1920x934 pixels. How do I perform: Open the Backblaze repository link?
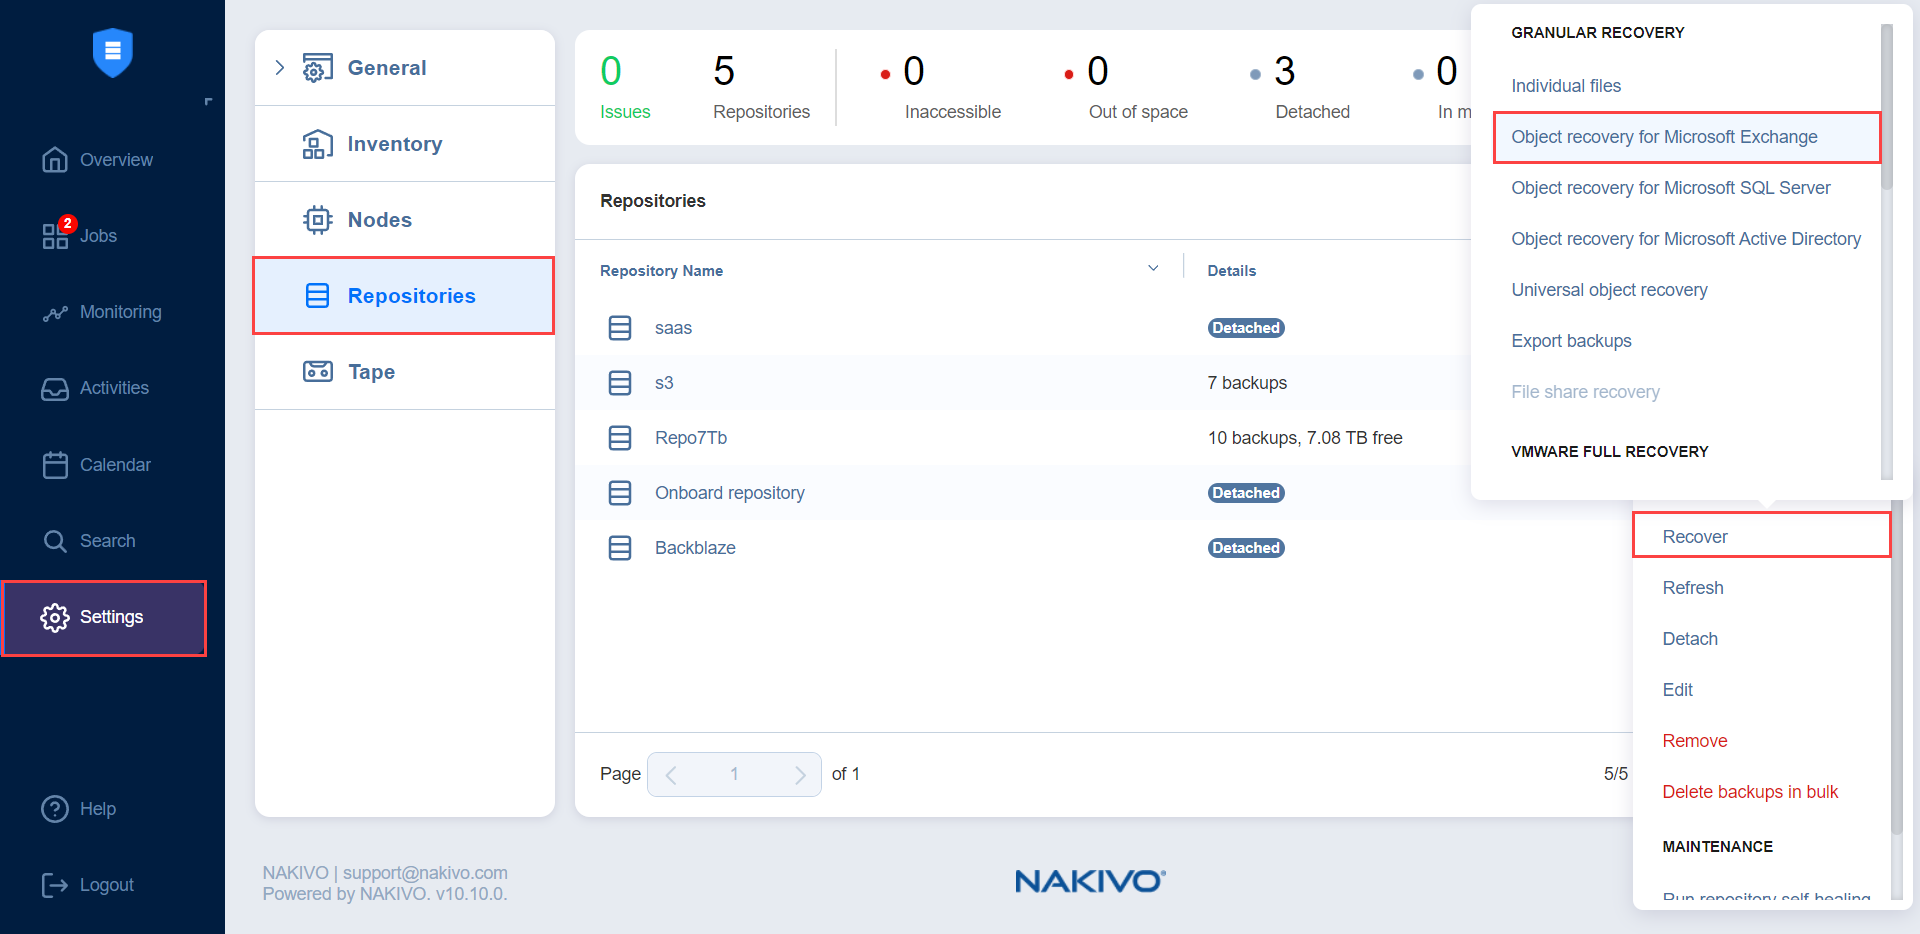pyautogui.click(x=695, y=548)
